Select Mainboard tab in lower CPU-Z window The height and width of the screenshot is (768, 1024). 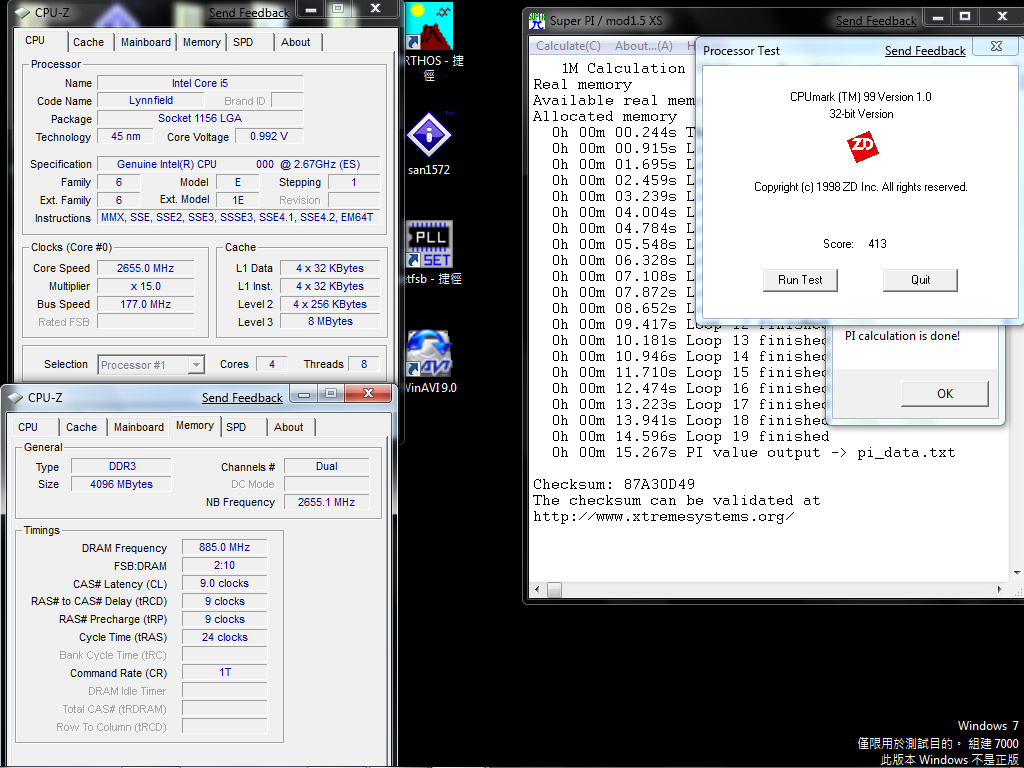138,427
